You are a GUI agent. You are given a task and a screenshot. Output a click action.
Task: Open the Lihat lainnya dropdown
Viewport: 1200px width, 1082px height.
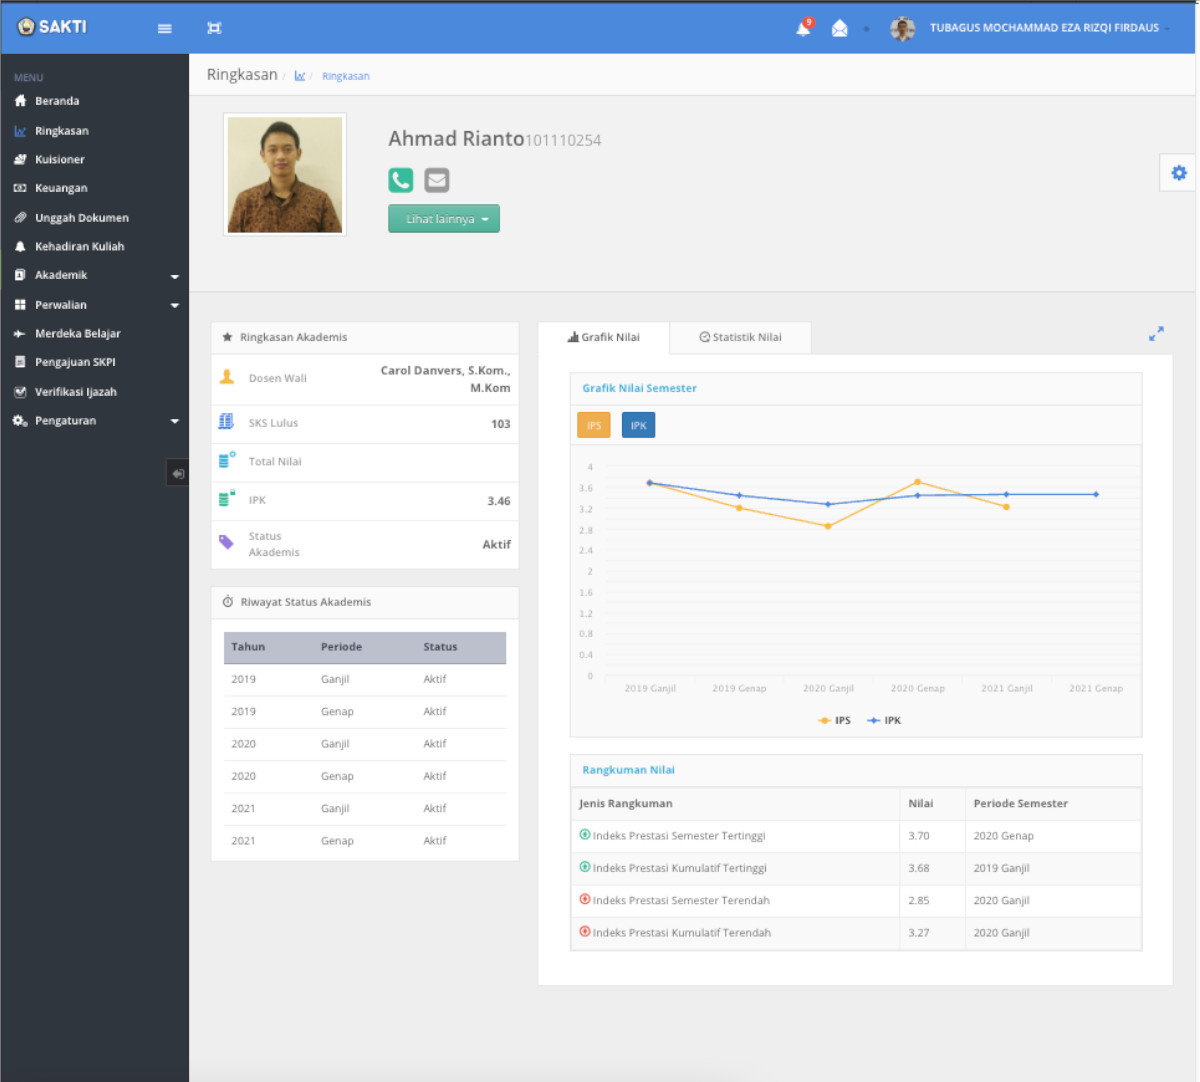[x=444, y=219]
